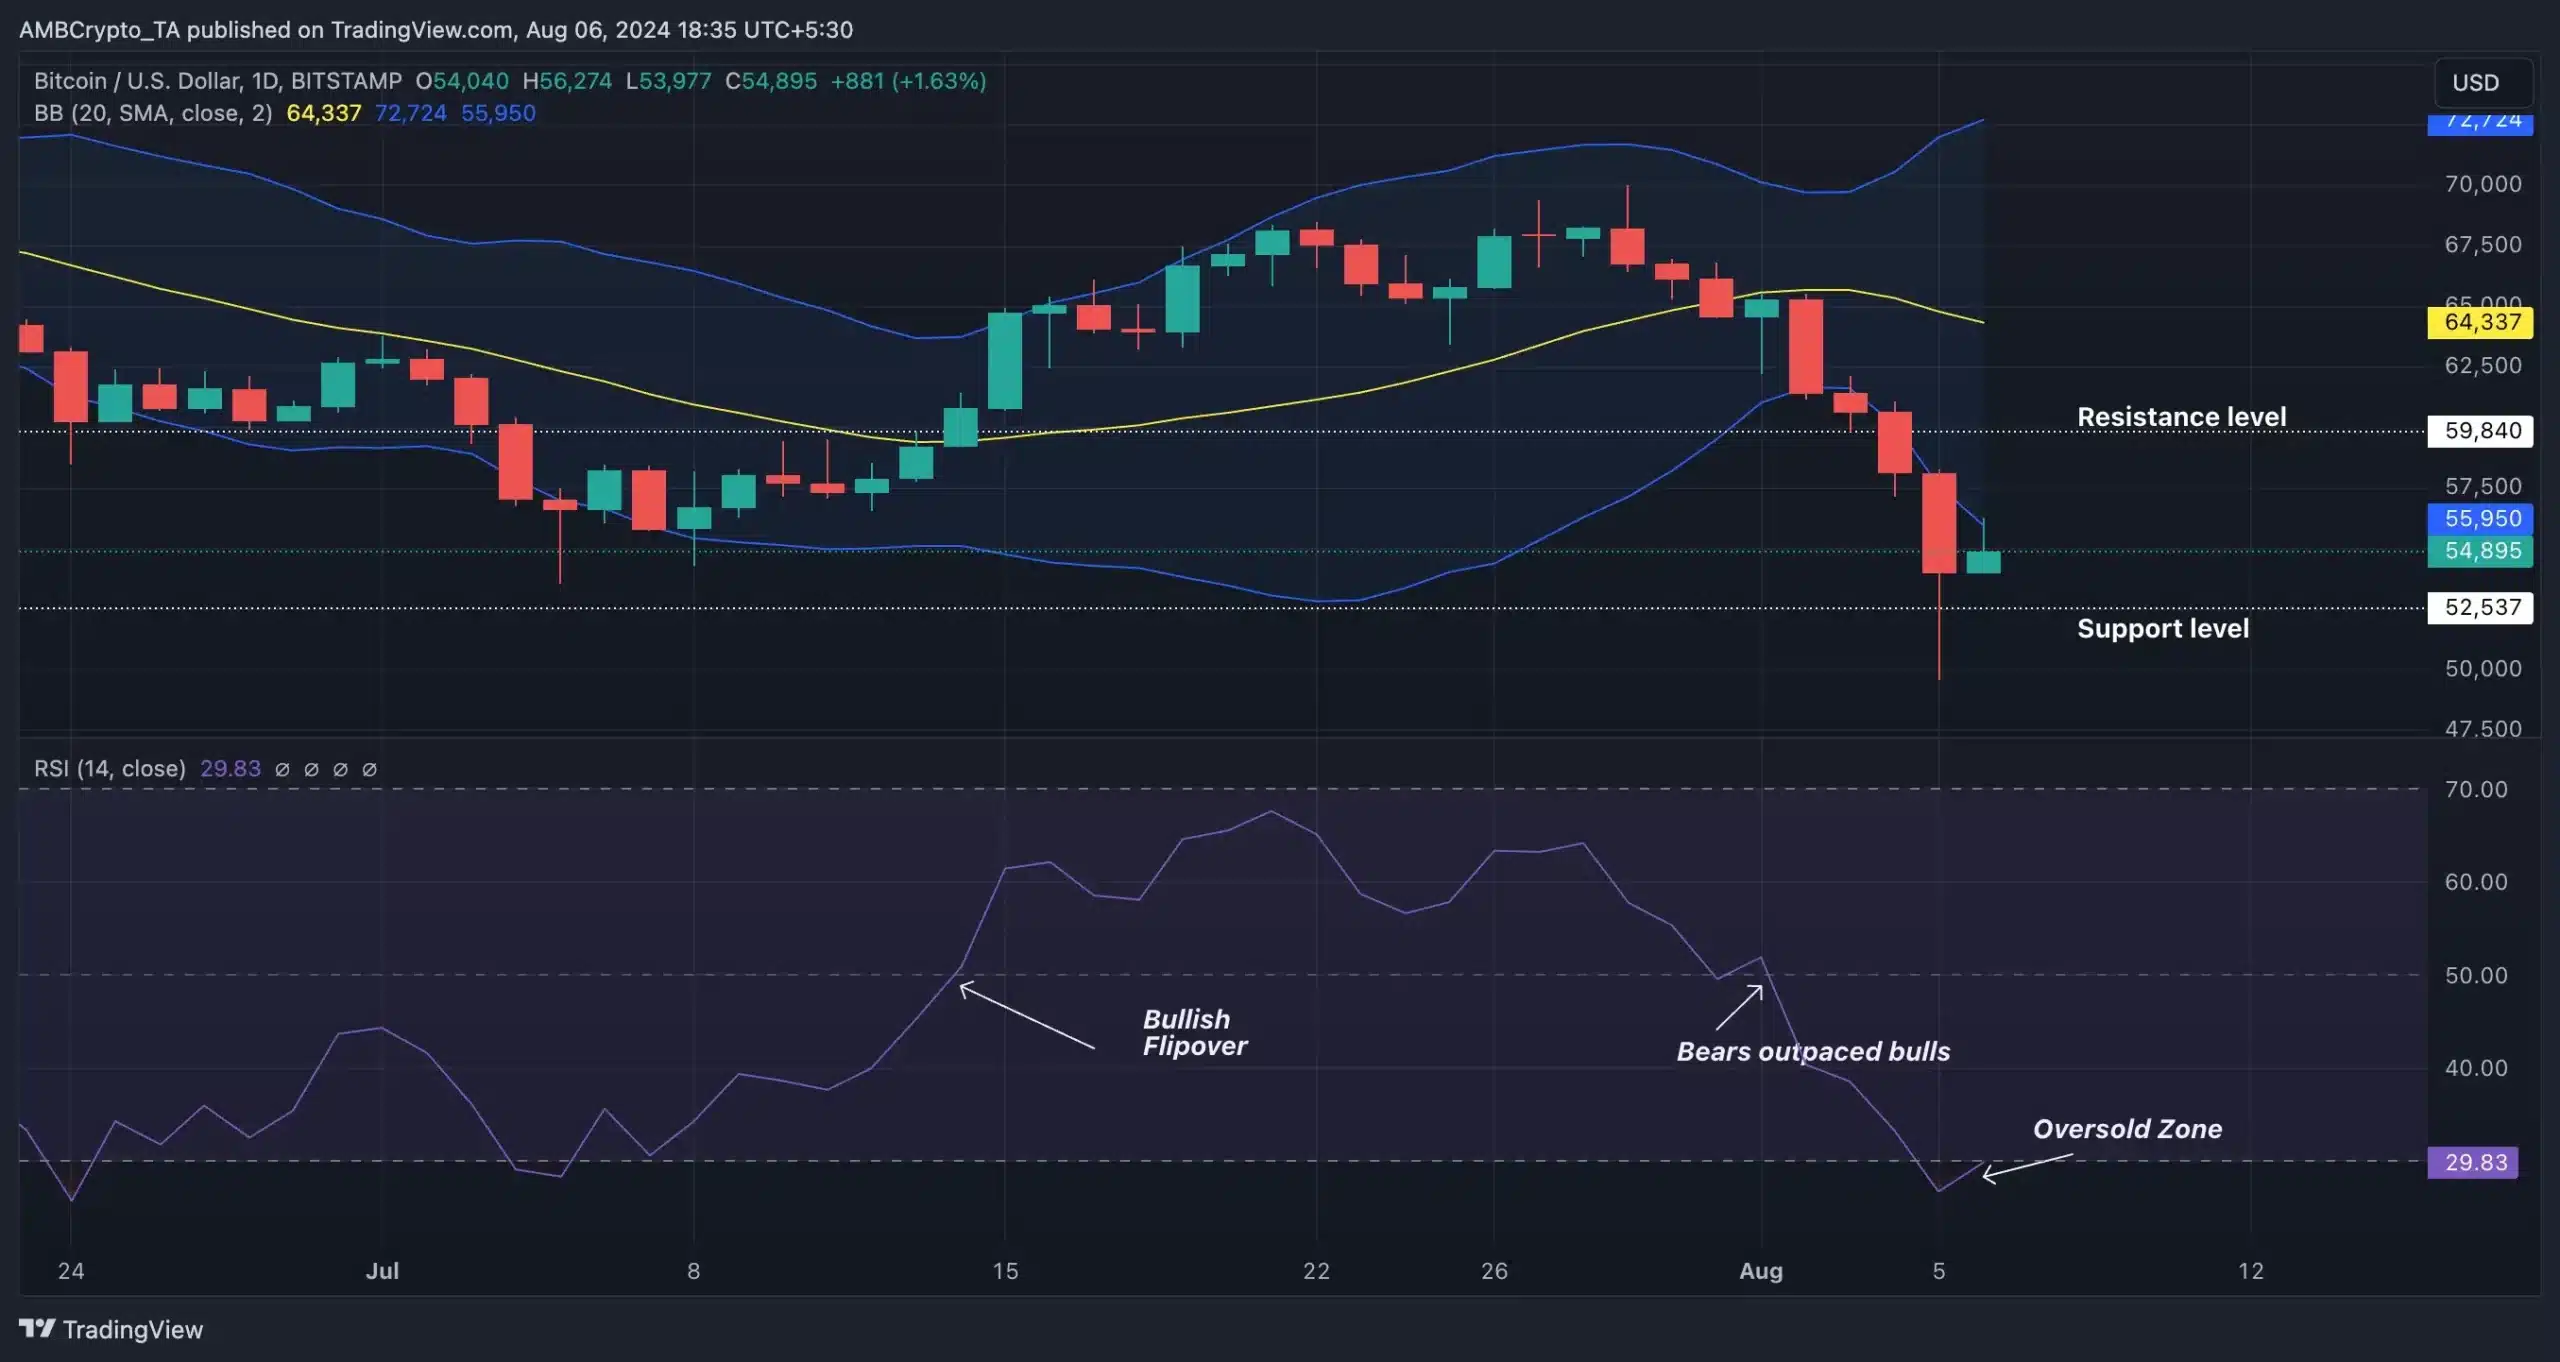
Task: Click the 50.00 RSI axis label
Action: [x=2476, y=975]
